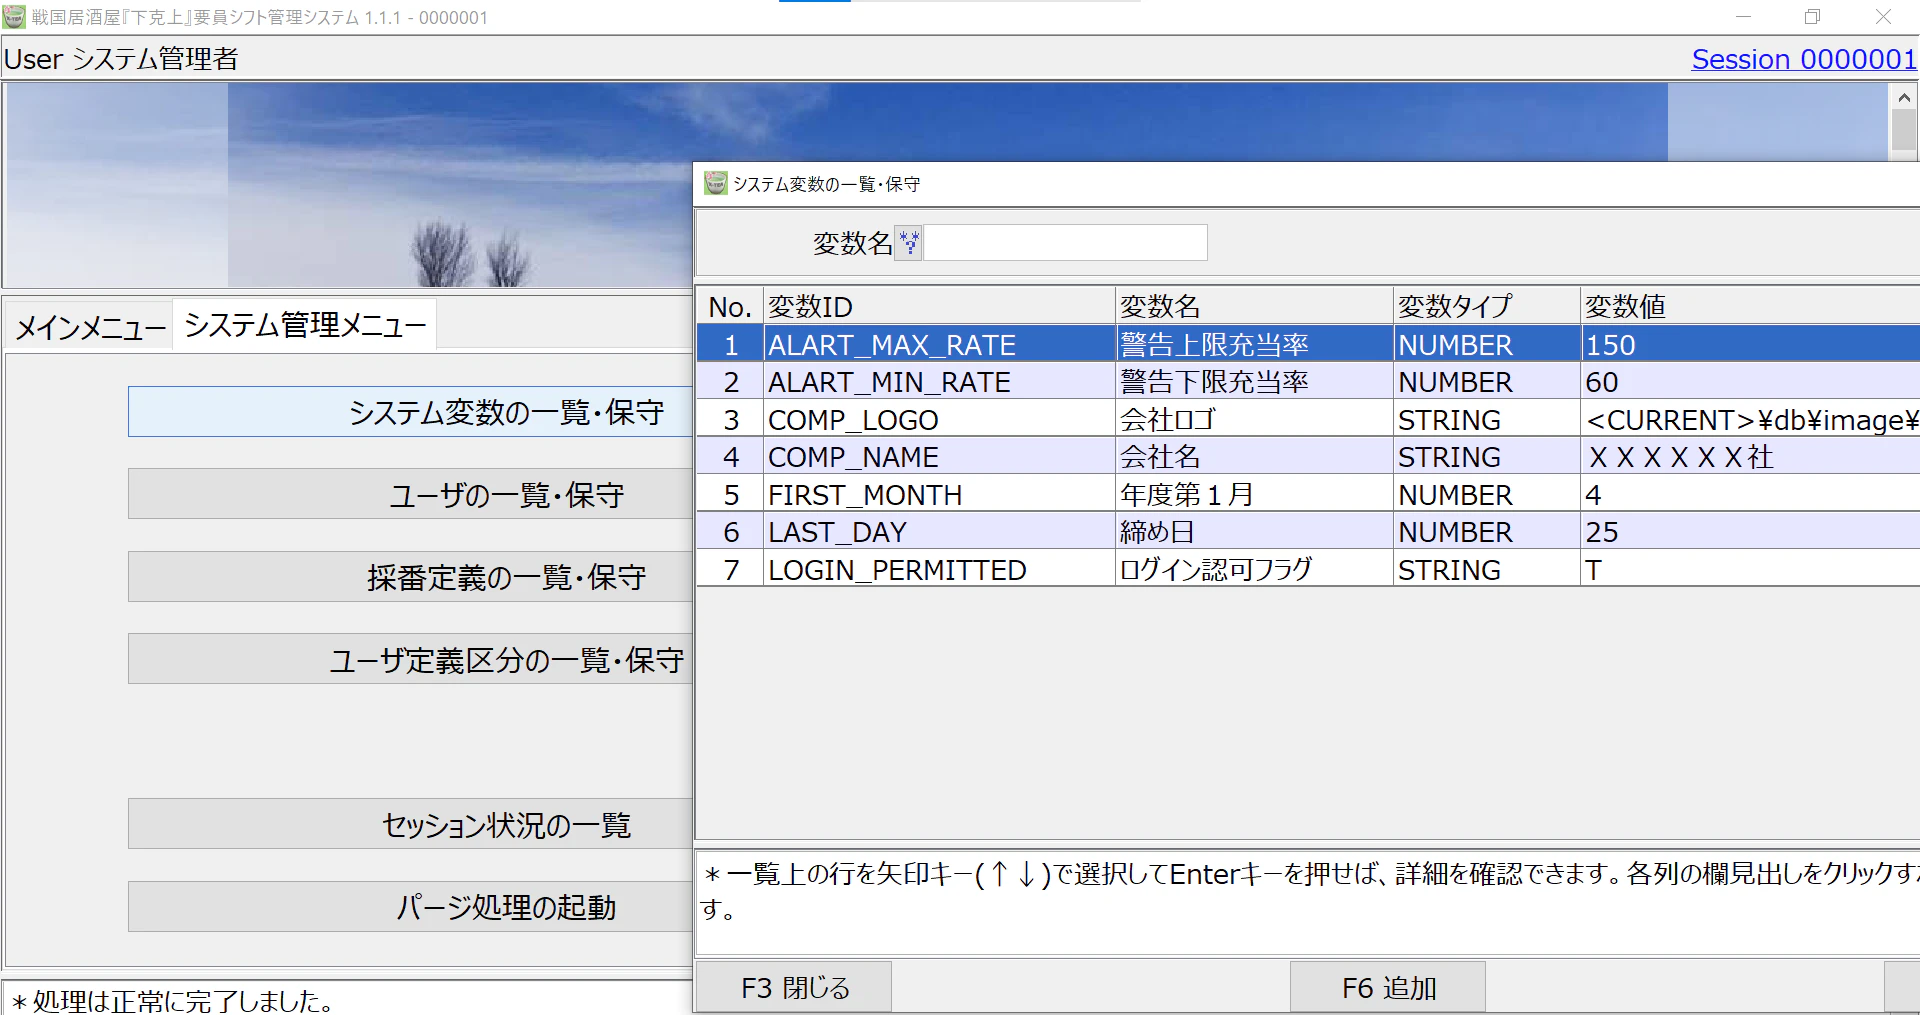Screen dimensions: 1920x1015
Task: Sort by the No. column header
Action: (730, 306)
